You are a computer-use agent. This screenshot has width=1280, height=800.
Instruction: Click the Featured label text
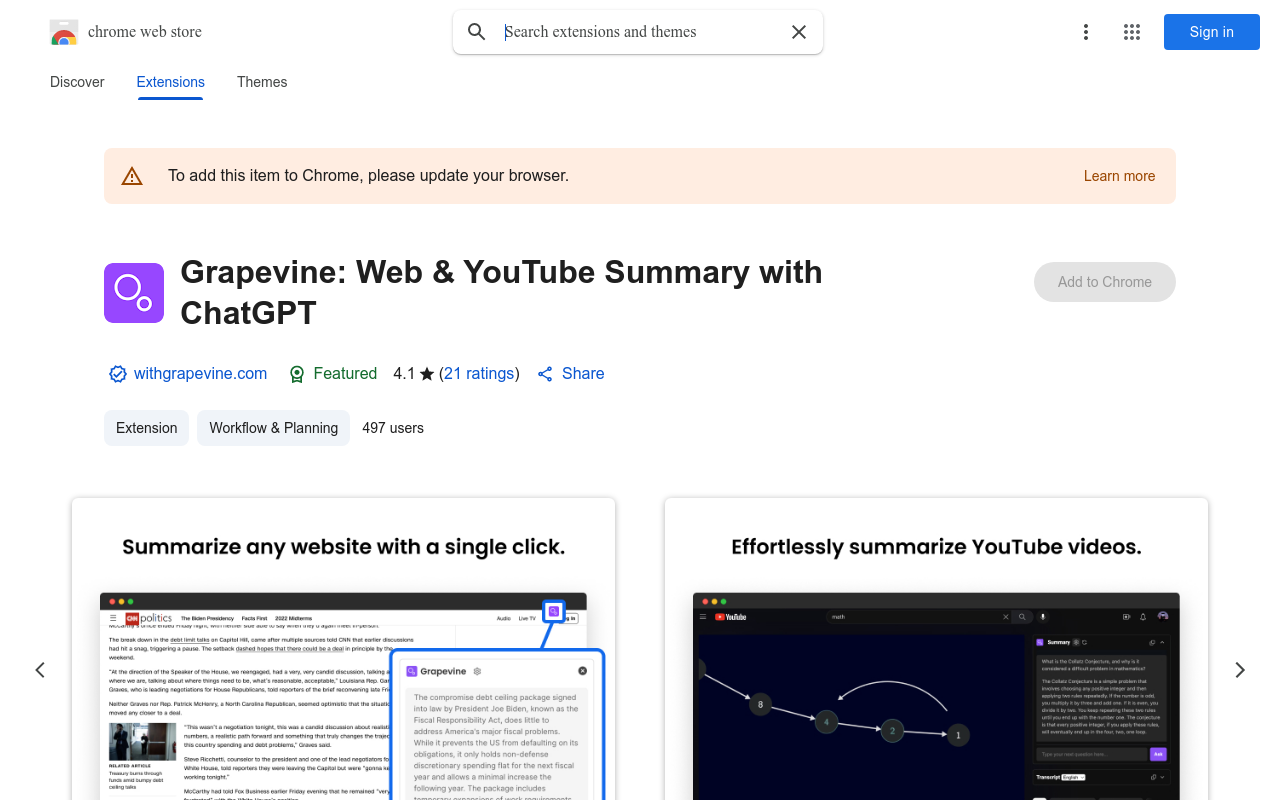(x=345, y=374)
